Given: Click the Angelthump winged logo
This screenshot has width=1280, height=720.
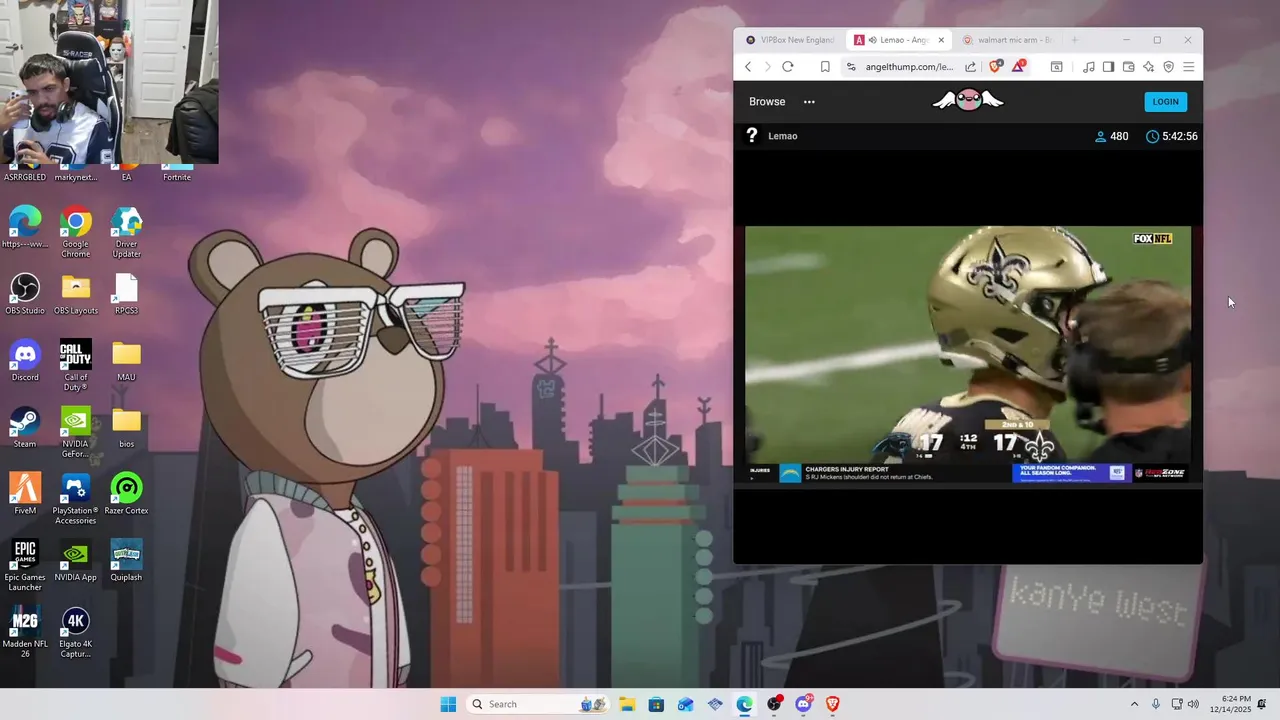Looking at the screenshot, I should click(968, 100).
